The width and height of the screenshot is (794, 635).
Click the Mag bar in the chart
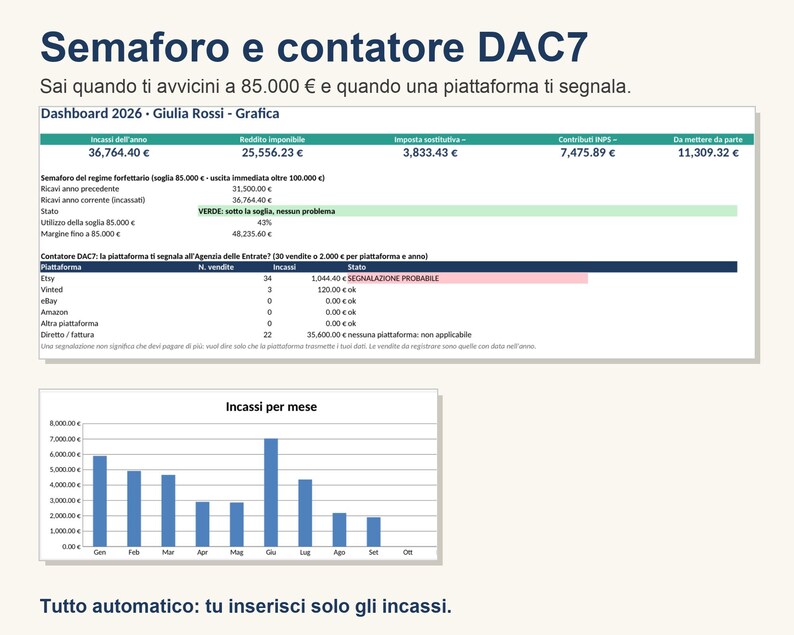coord(236,524)
